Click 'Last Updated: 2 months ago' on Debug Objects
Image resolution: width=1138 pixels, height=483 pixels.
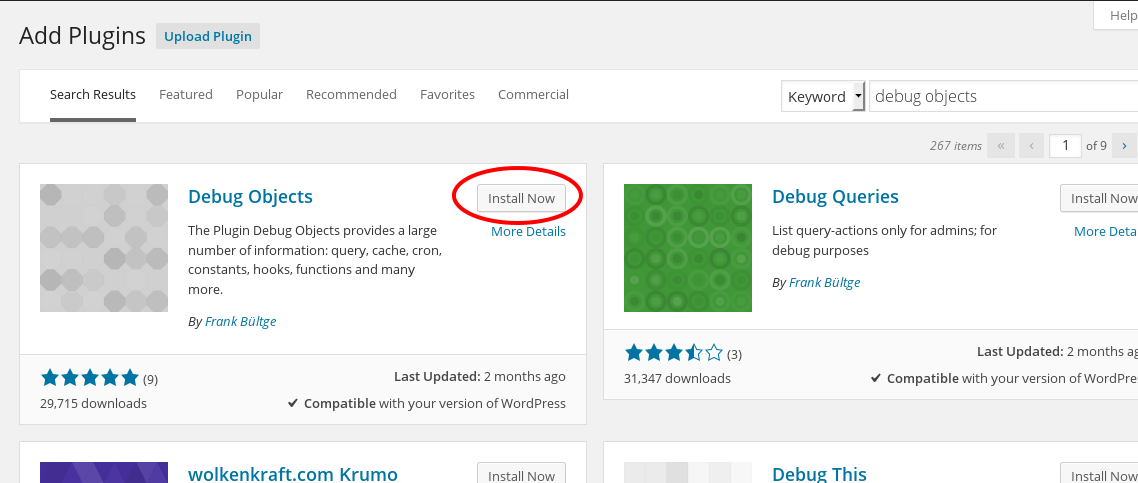coord(480,376)
